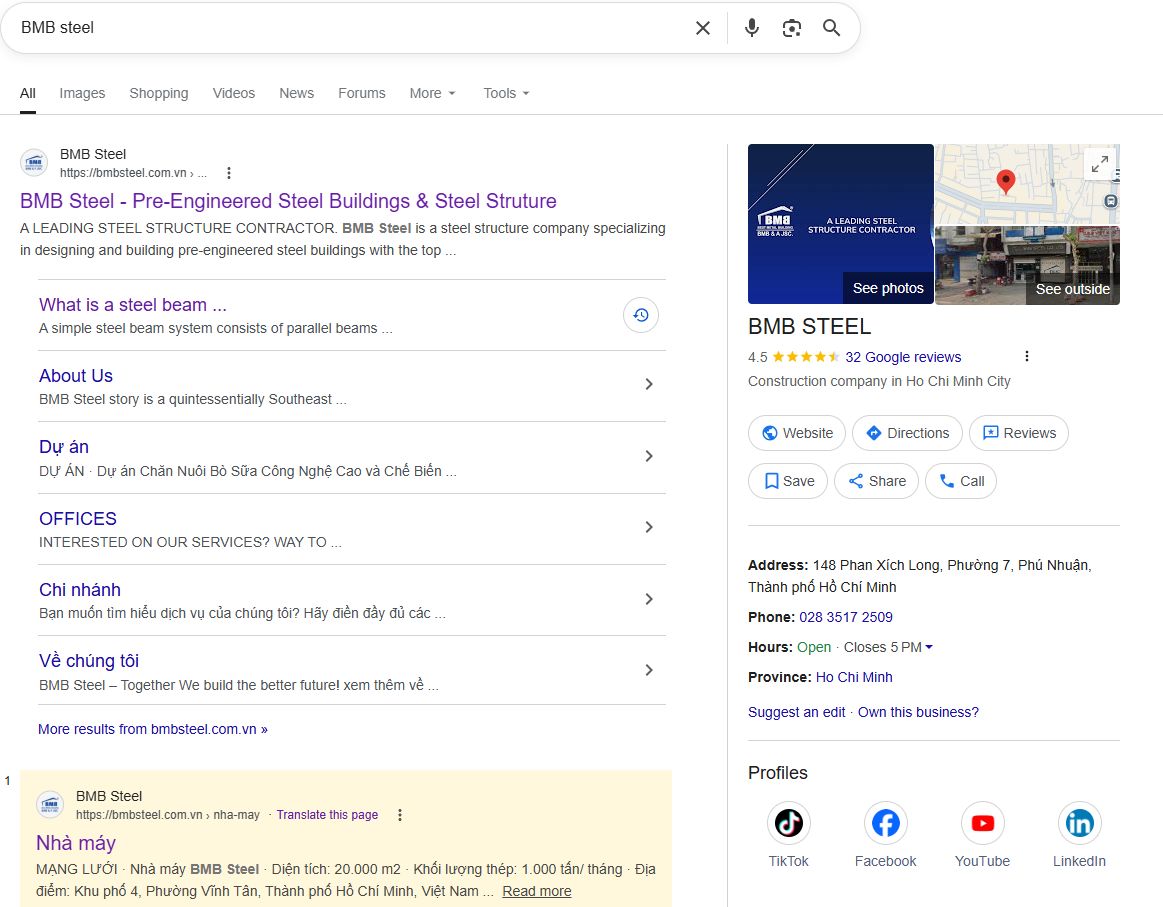Click the search magnifier icon
1163x907 pixels.
[x=831, y=28]
